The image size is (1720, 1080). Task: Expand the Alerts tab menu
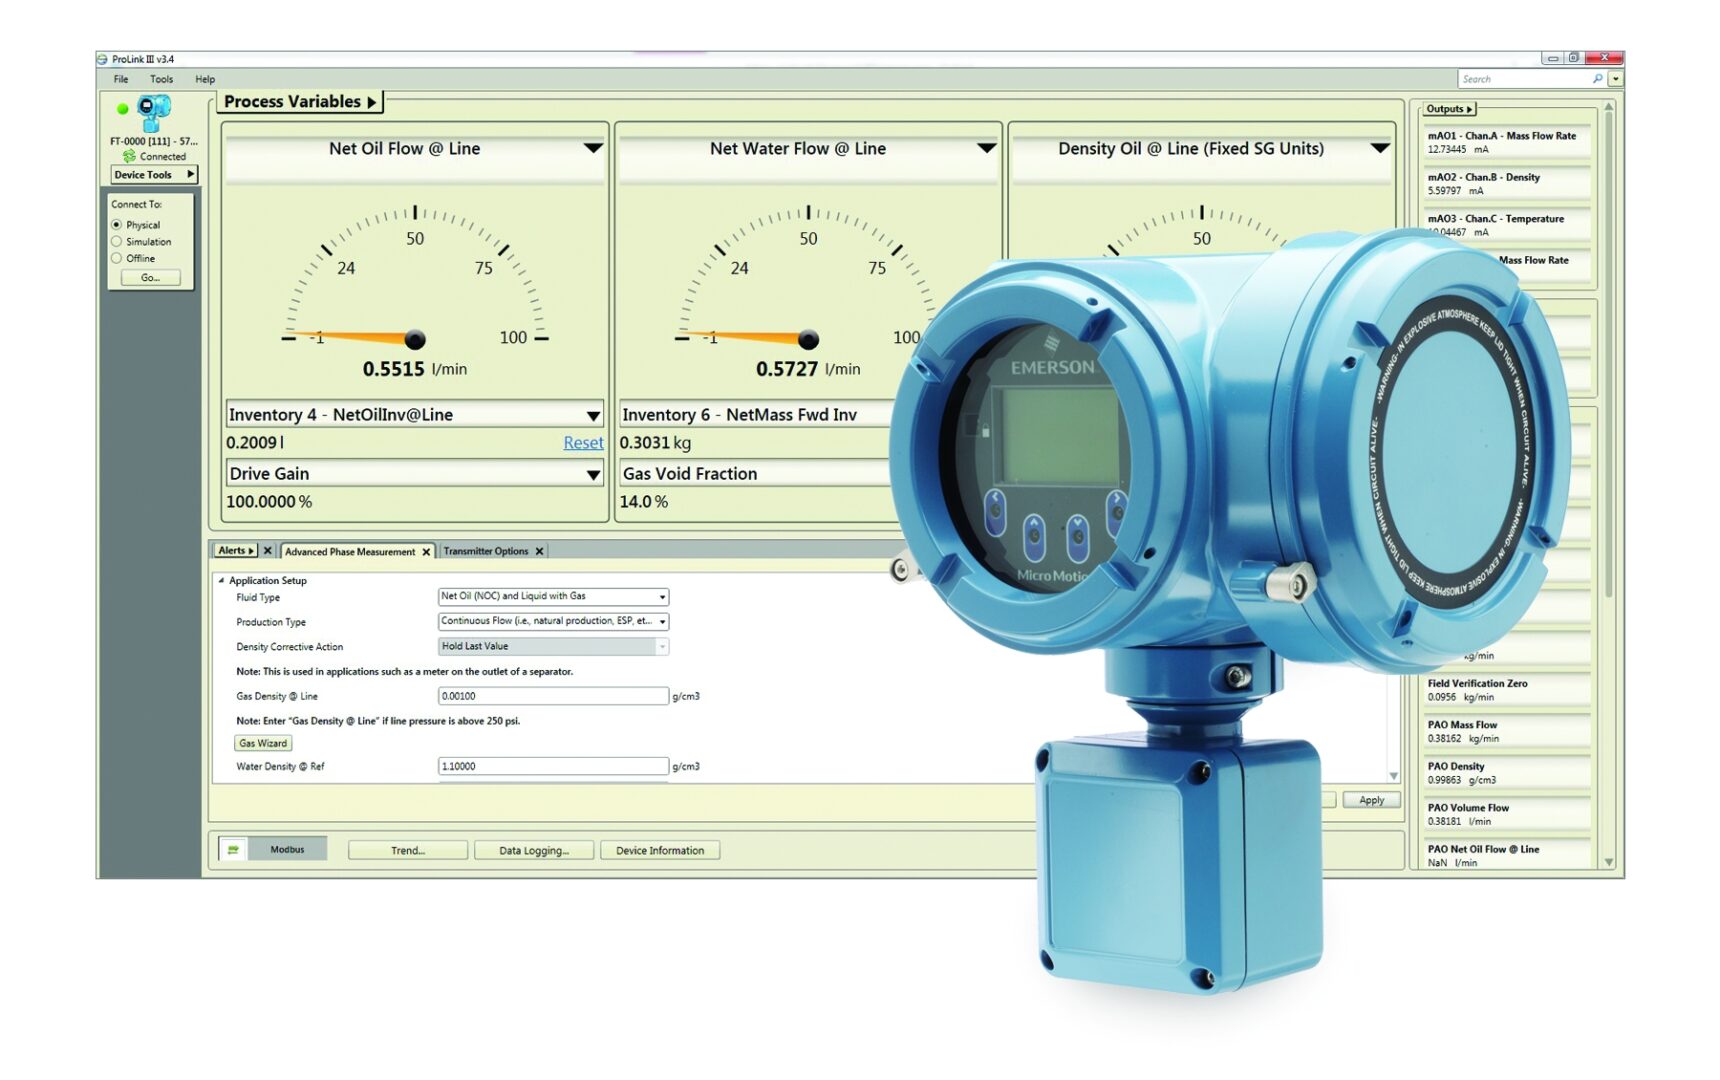click(x=236, y=551)
